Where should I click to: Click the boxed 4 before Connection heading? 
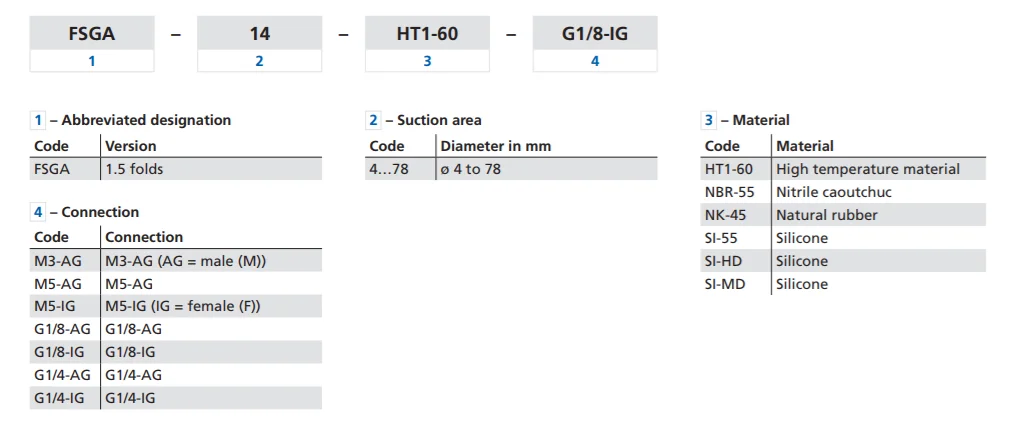tap(39, 212)
